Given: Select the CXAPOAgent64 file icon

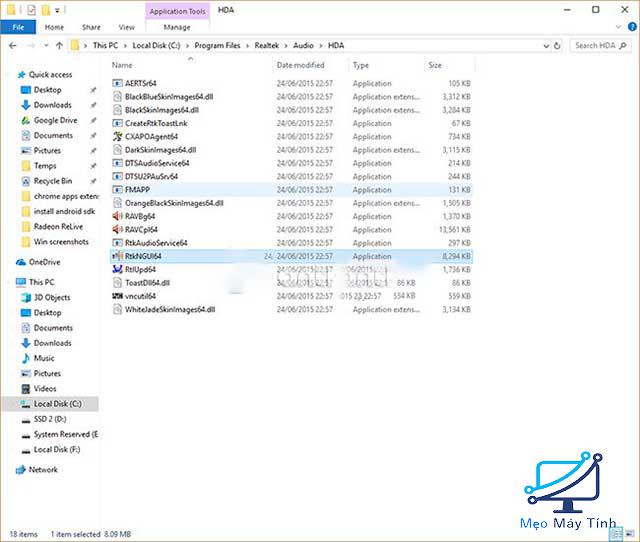Looking at the screenshot, I should [x=118, y=137].
